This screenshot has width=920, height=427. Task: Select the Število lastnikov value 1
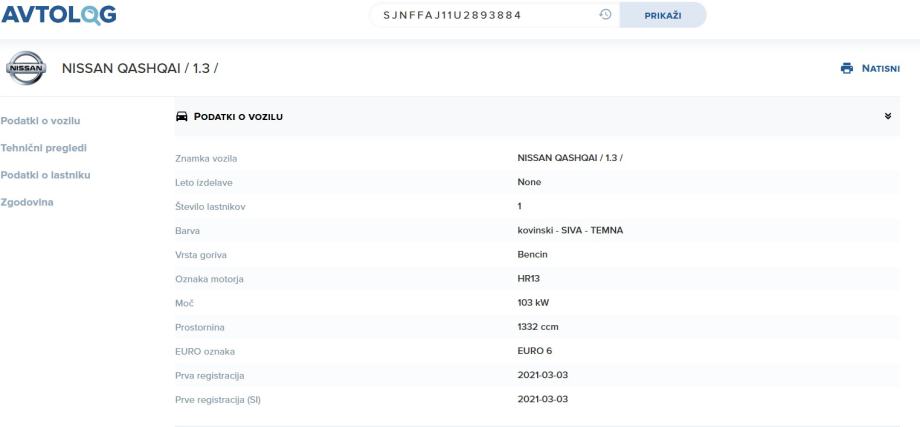(519, 206)
